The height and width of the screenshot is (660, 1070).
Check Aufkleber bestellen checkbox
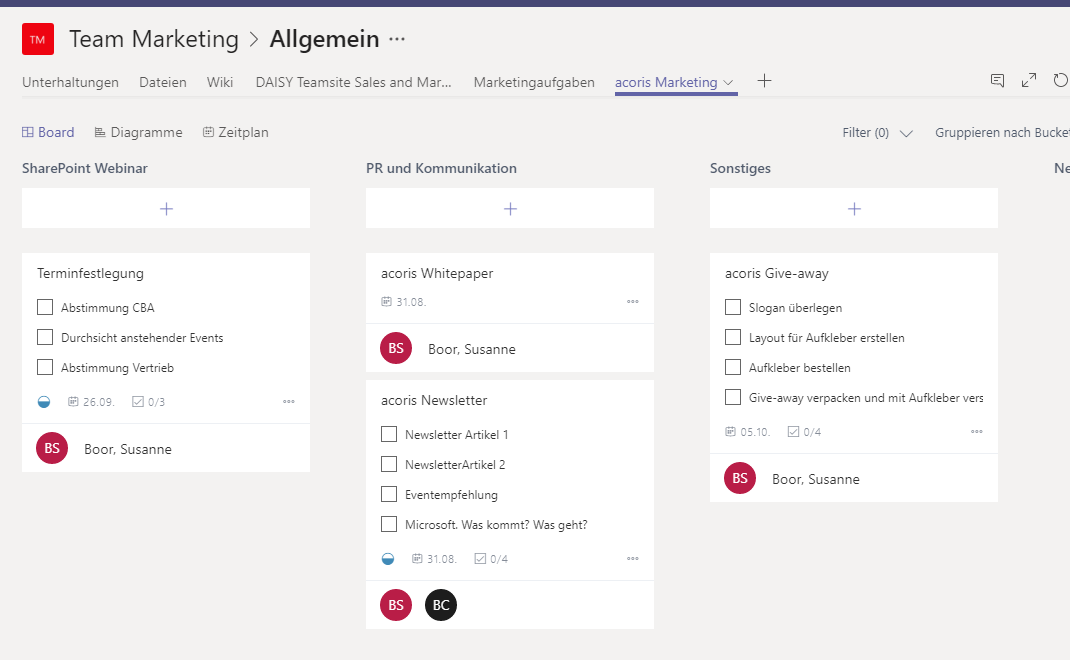click(x=733, y=367)
